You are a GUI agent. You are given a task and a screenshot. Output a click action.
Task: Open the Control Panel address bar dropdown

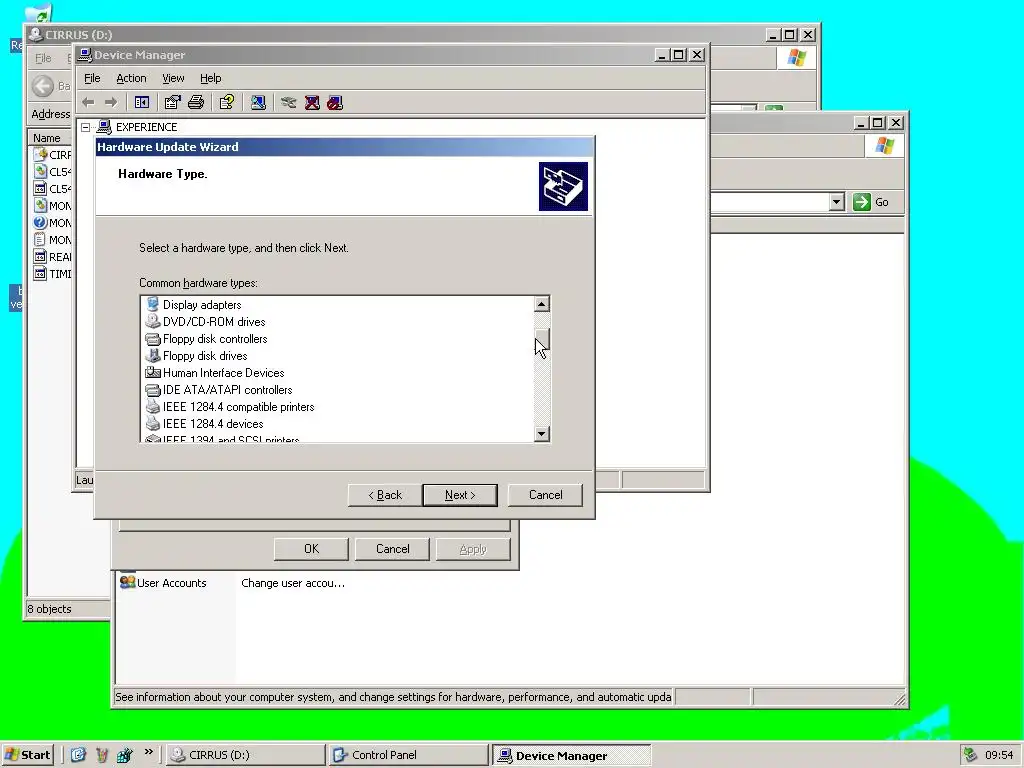(837, 202)
